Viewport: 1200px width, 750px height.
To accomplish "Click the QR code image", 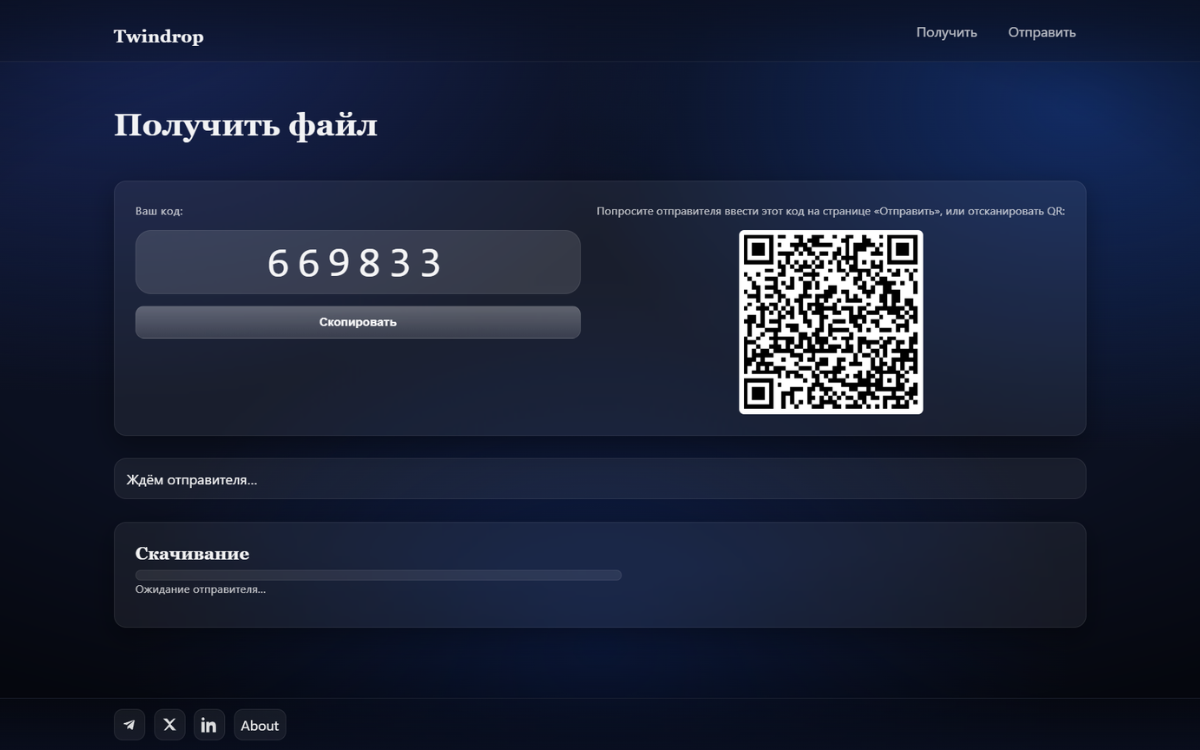I will point(831,322).
